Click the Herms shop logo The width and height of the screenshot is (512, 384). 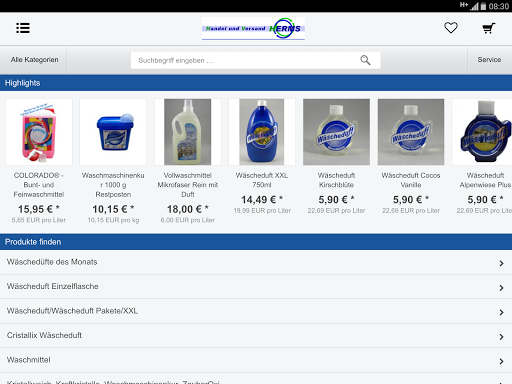pyautogui.click(x=253, y=29)
